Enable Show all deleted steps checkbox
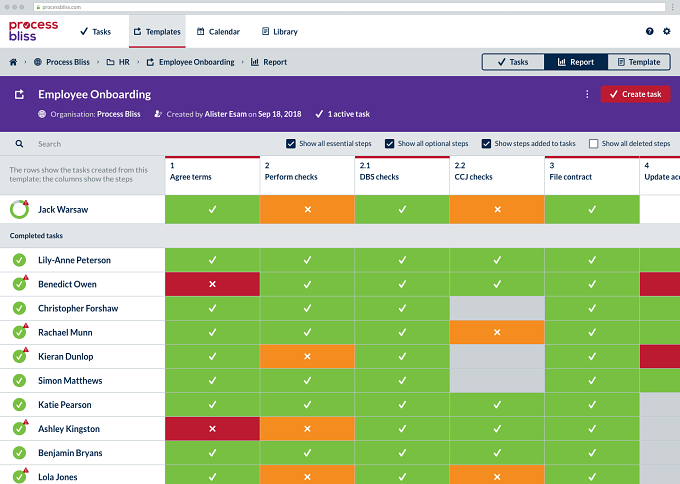This screenshot has height=484, width=680. 593,144
